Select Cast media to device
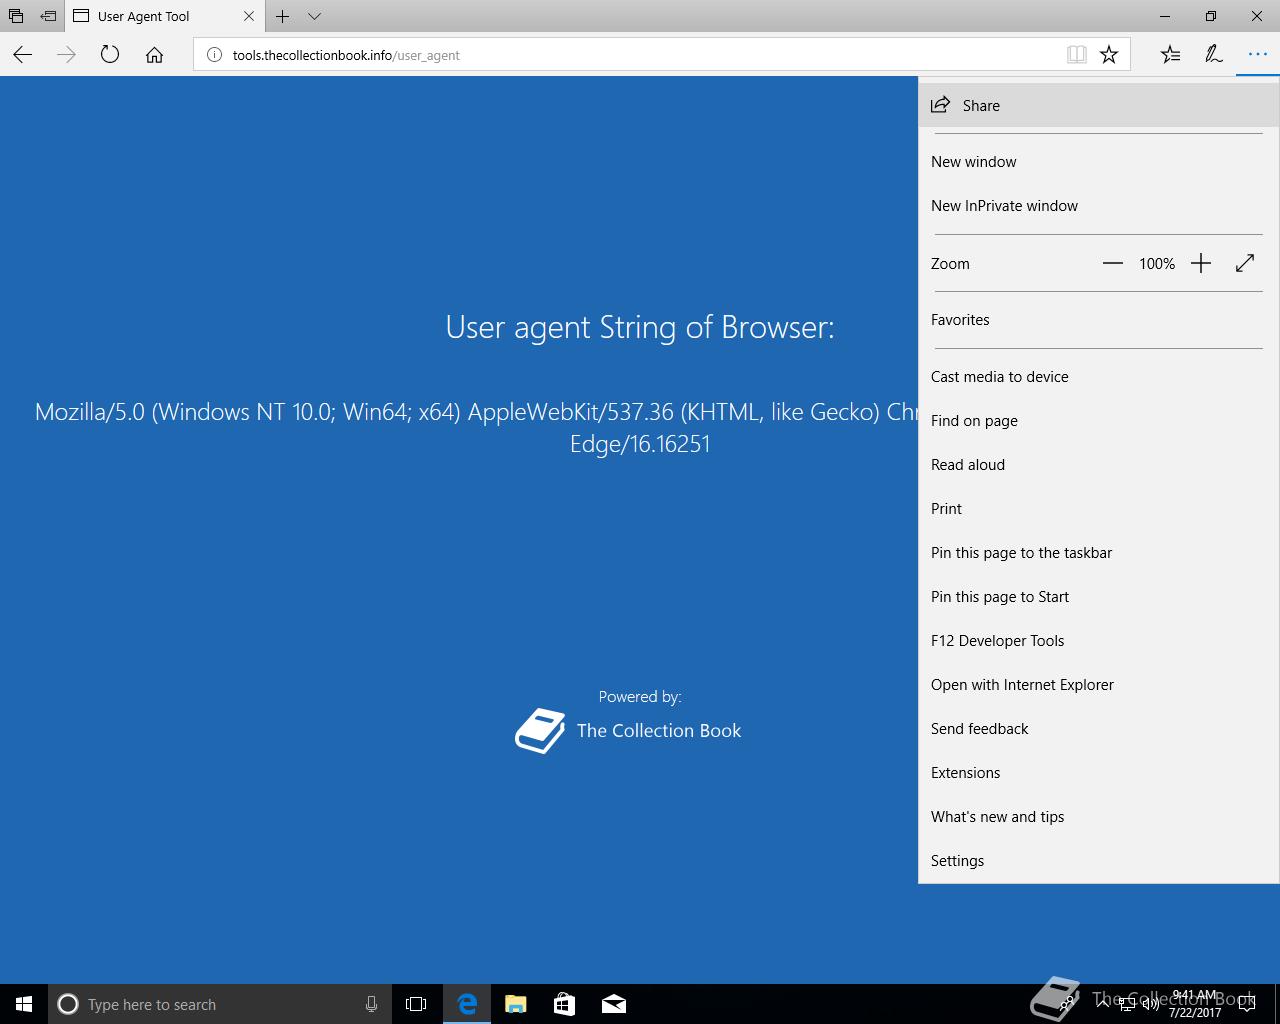Viewport: 1280px width, 1024px height. pyautogui.click(x=1098, y=376)
